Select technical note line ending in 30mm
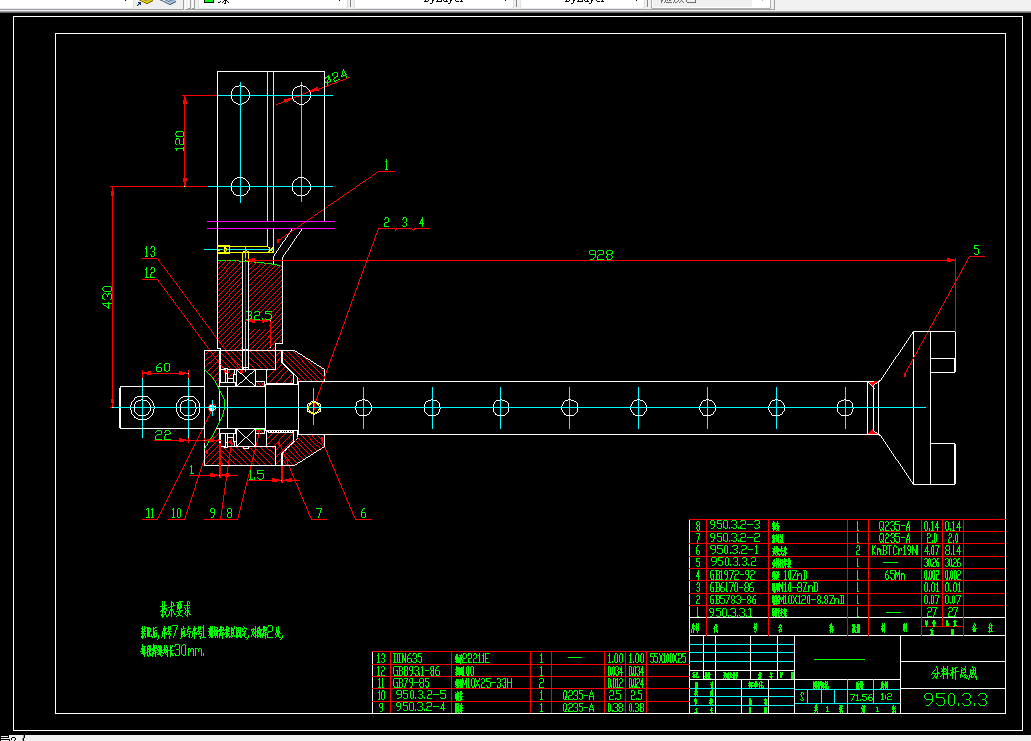Image resolution: width=1031 pixels, height=741 pixels. coord(172,650)
